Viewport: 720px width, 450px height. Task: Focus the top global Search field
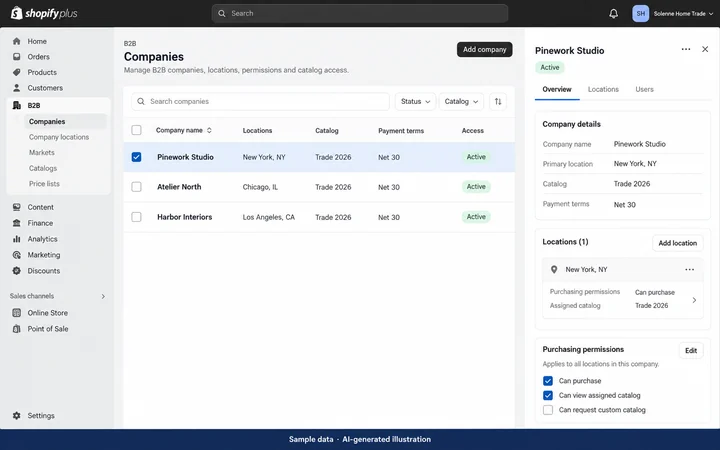(360, 13)
